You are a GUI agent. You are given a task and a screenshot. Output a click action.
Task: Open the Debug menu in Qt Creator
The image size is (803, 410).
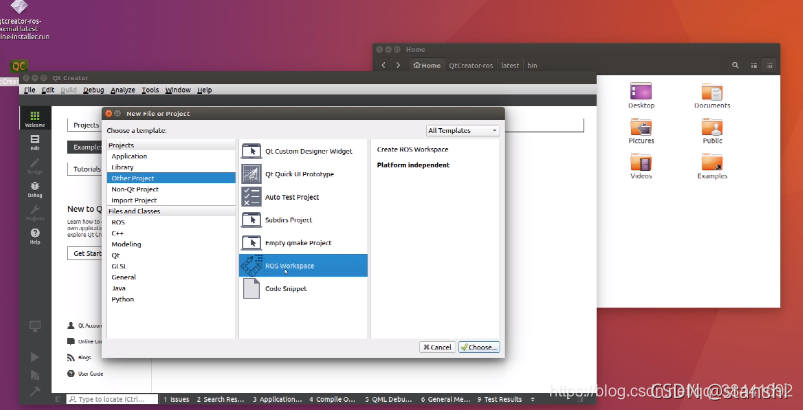click(93, 90)
